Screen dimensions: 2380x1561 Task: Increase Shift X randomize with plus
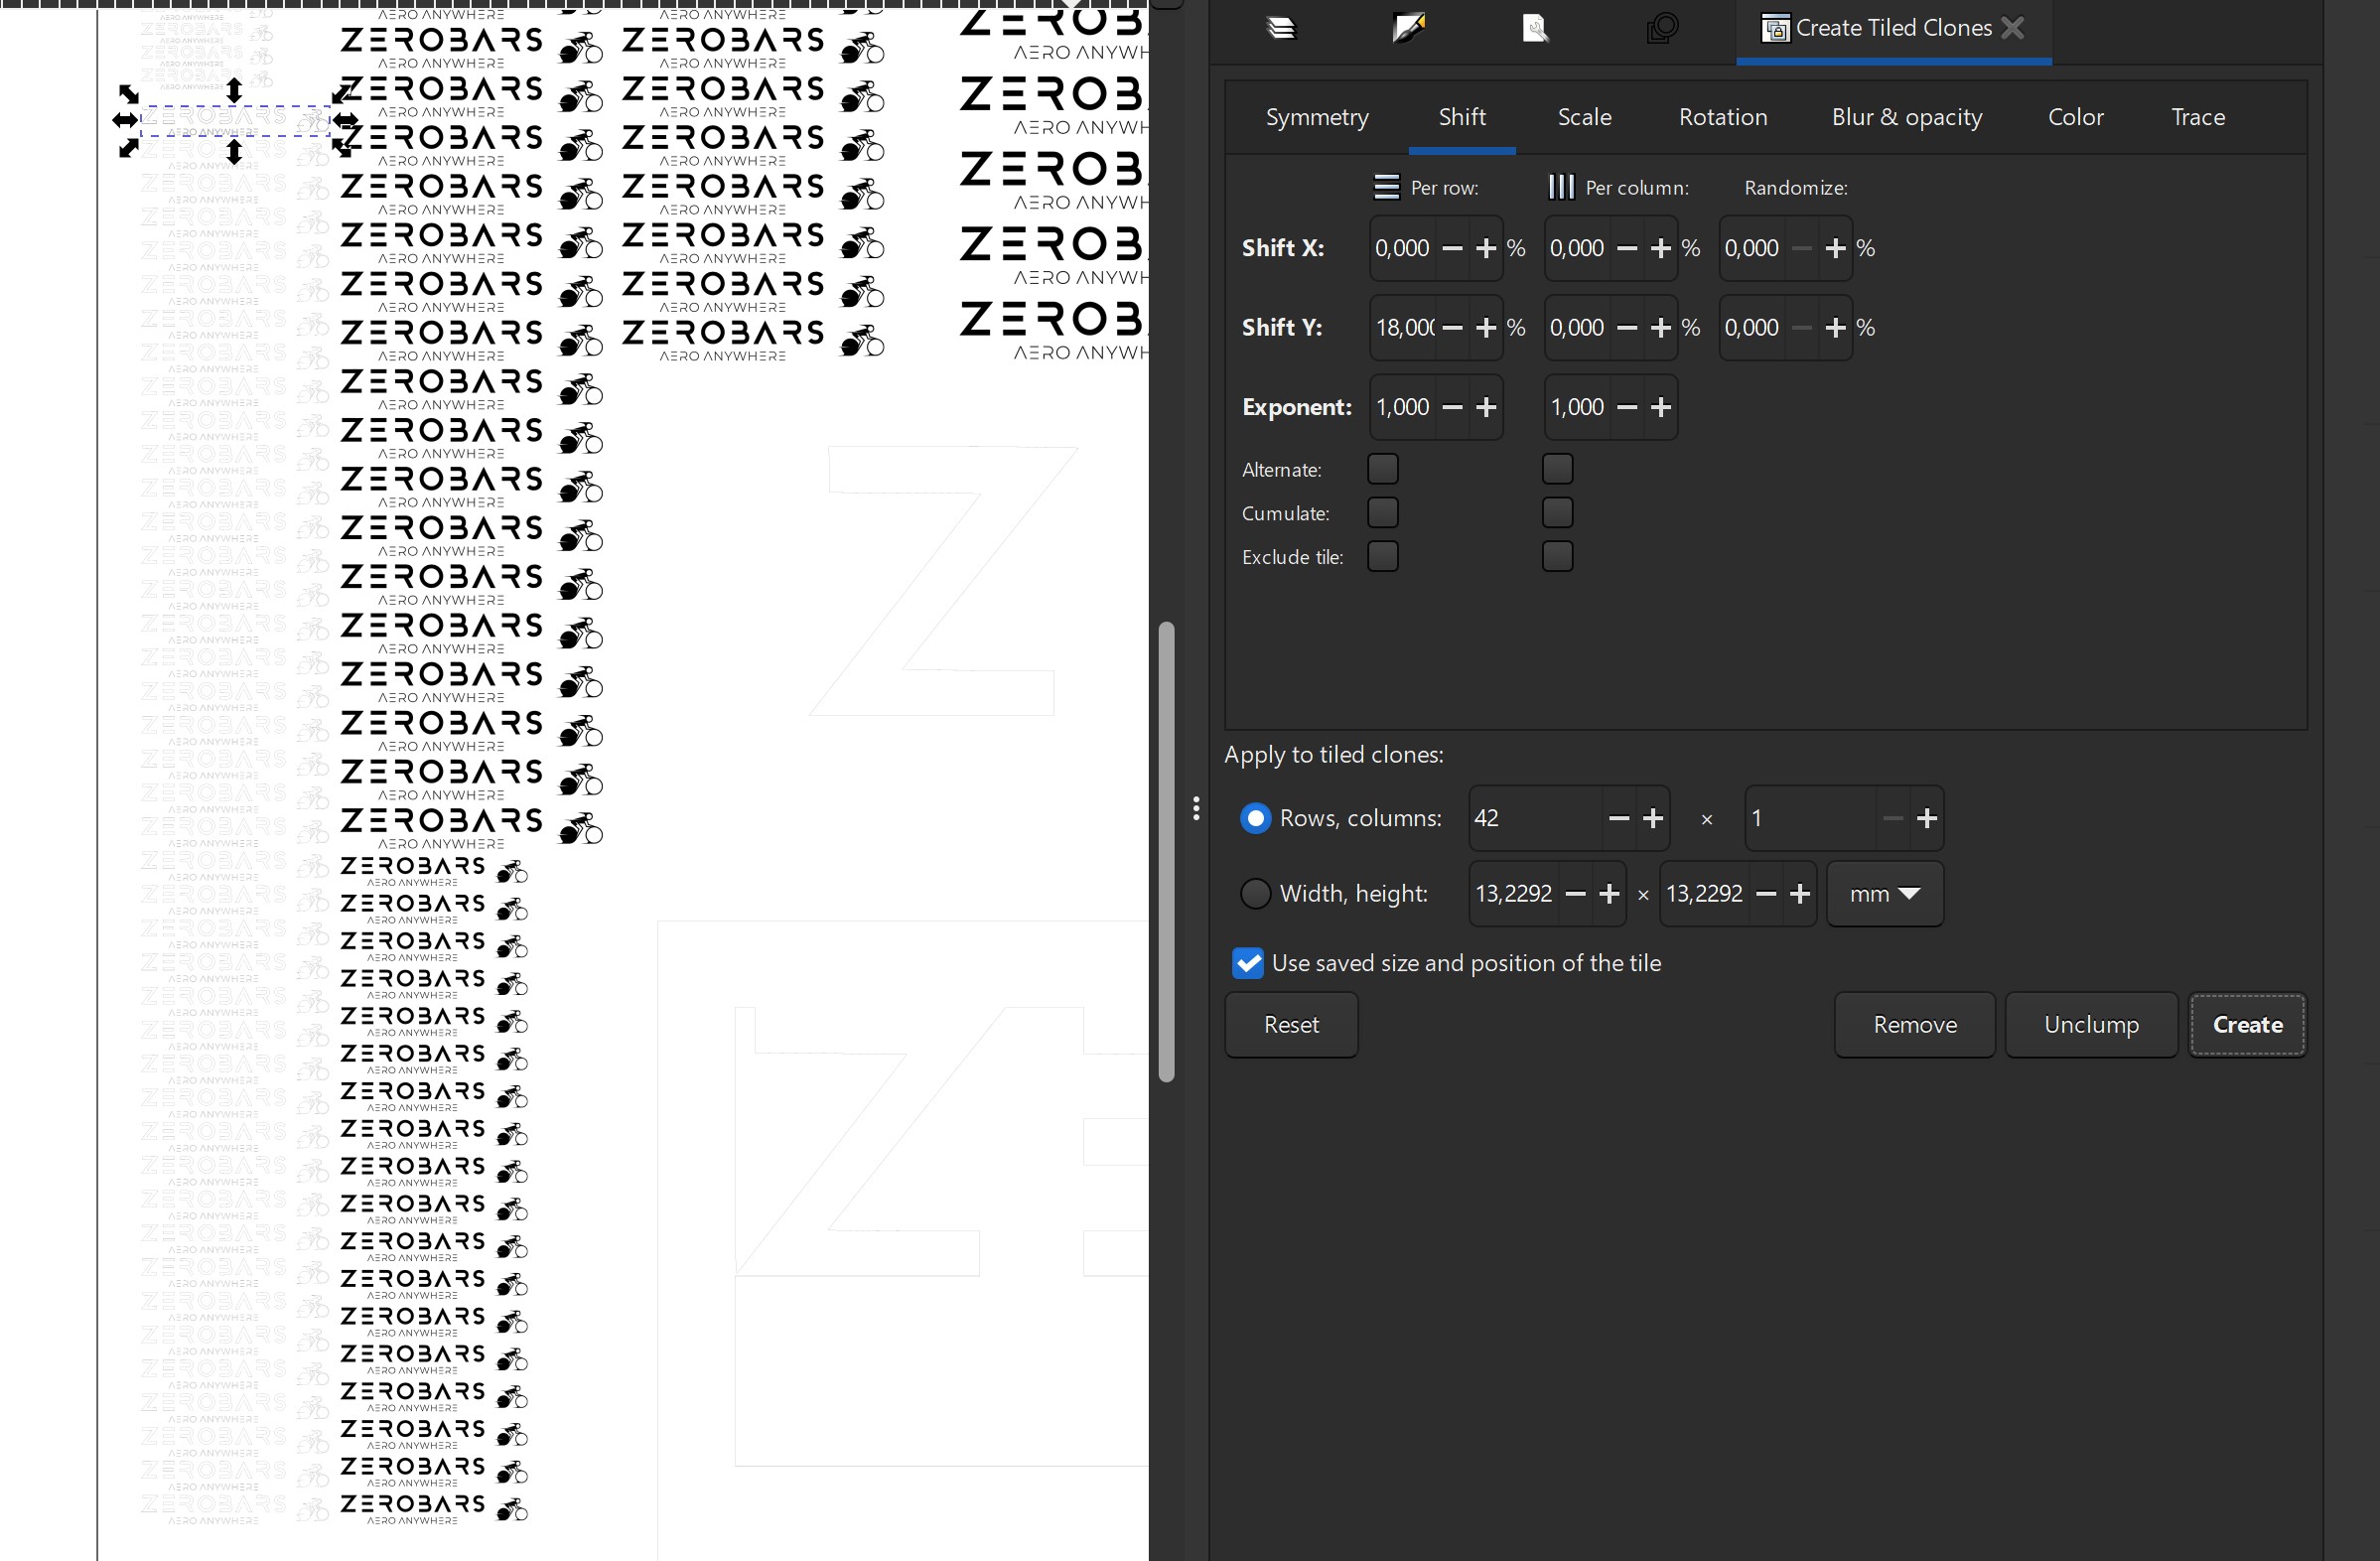1835,248
